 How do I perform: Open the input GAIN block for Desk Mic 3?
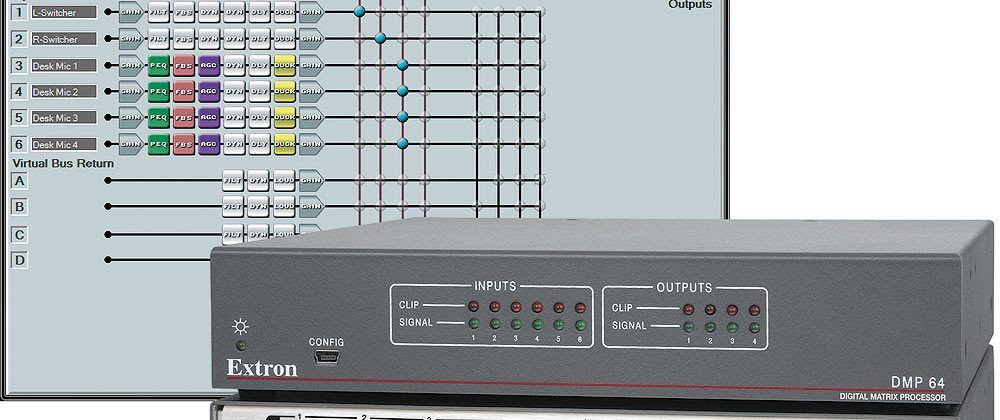pos(131,118)
